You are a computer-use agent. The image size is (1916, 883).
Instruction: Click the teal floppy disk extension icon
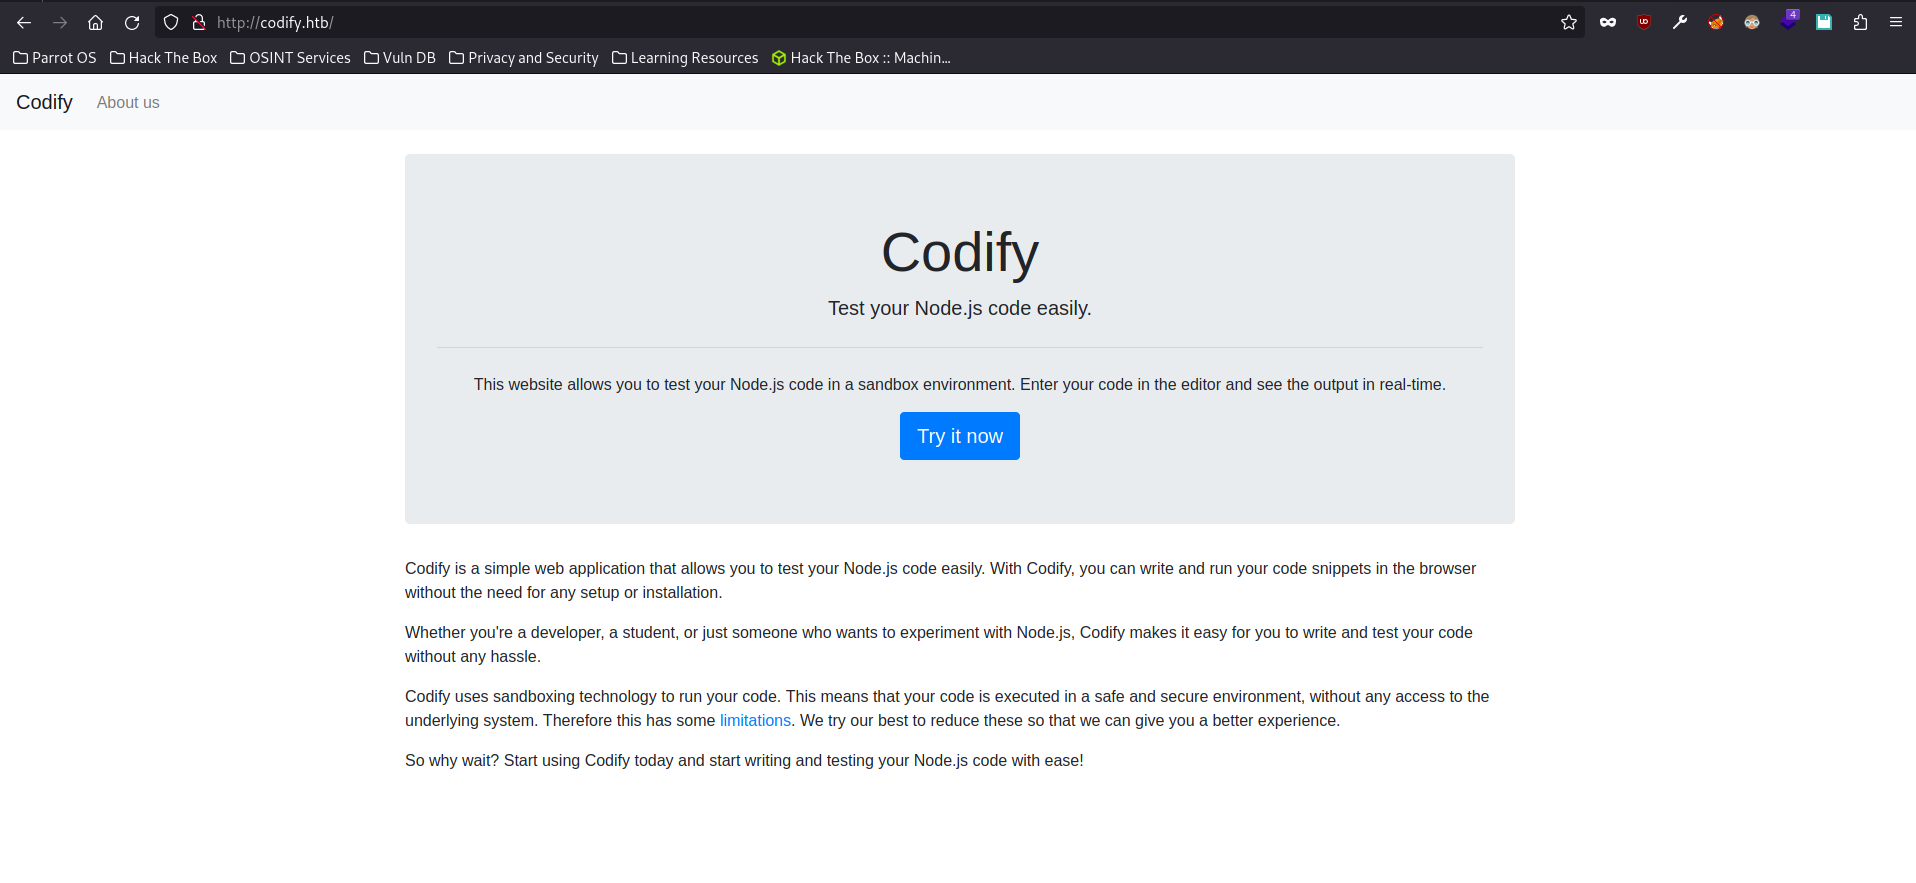1824,22
